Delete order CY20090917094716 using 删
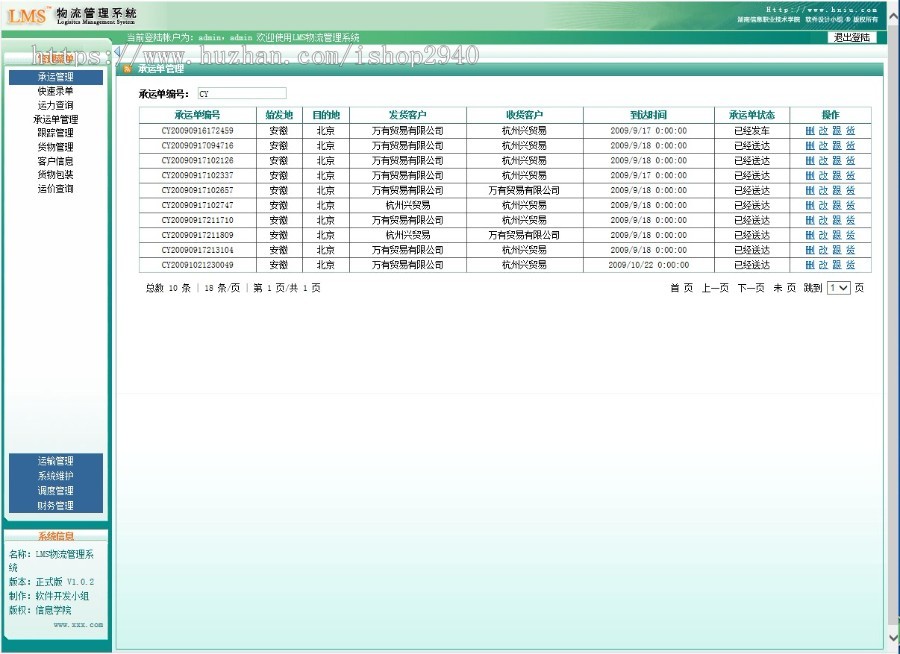Viewport: 900px width, 654px height. 810,145
